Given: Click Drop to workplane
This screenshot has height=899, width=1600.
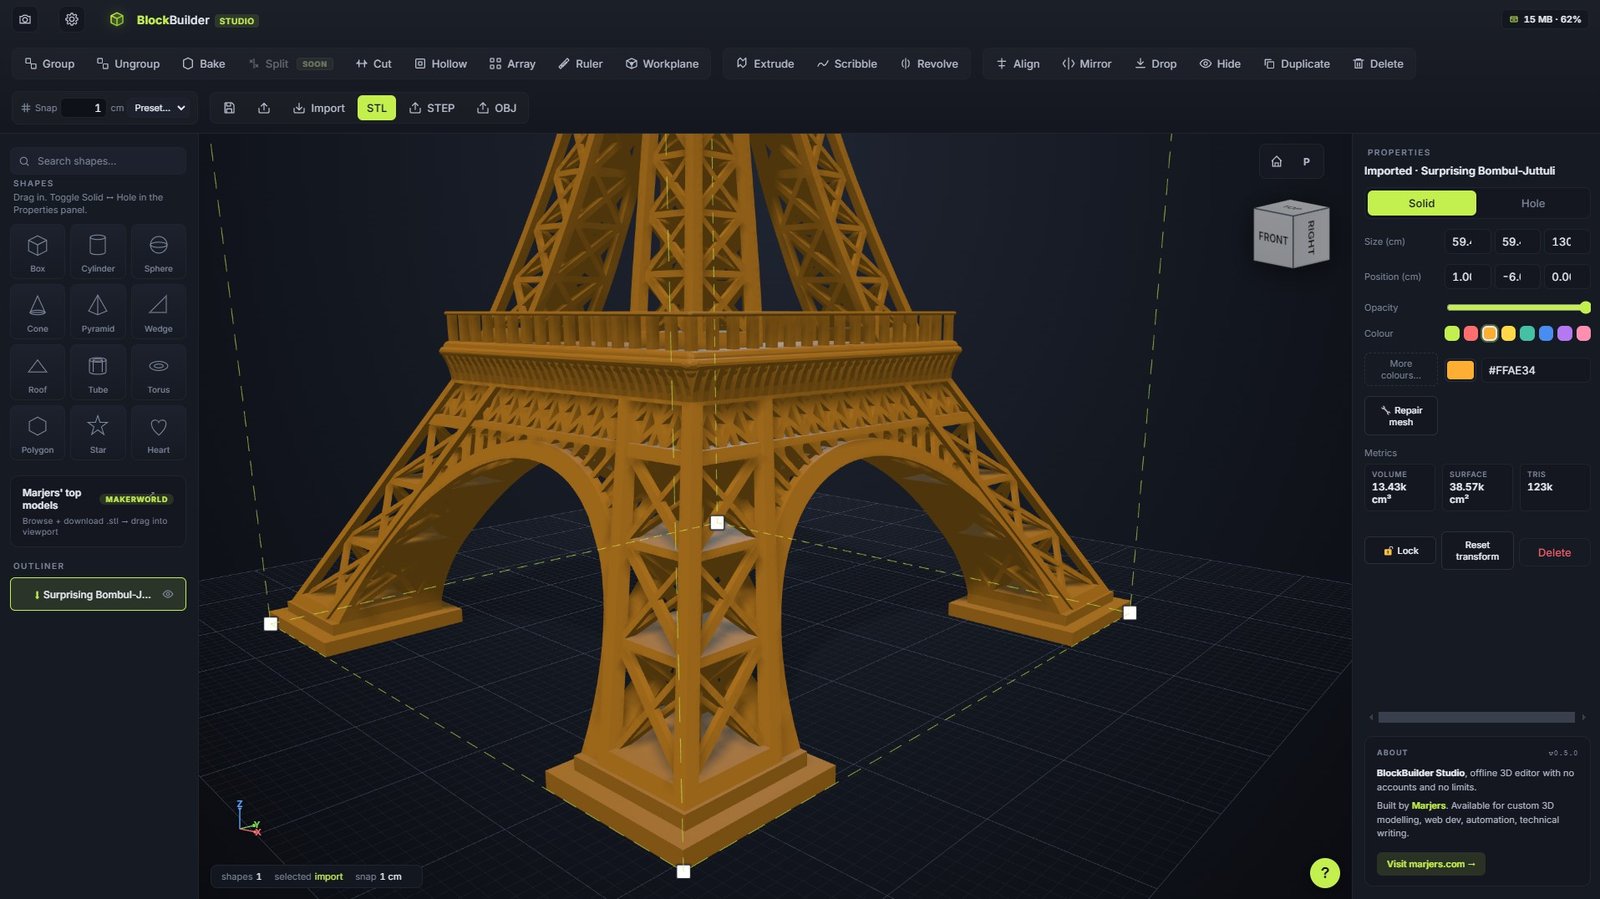Looking at the screenshot, I should click(x=1155, y=63).
